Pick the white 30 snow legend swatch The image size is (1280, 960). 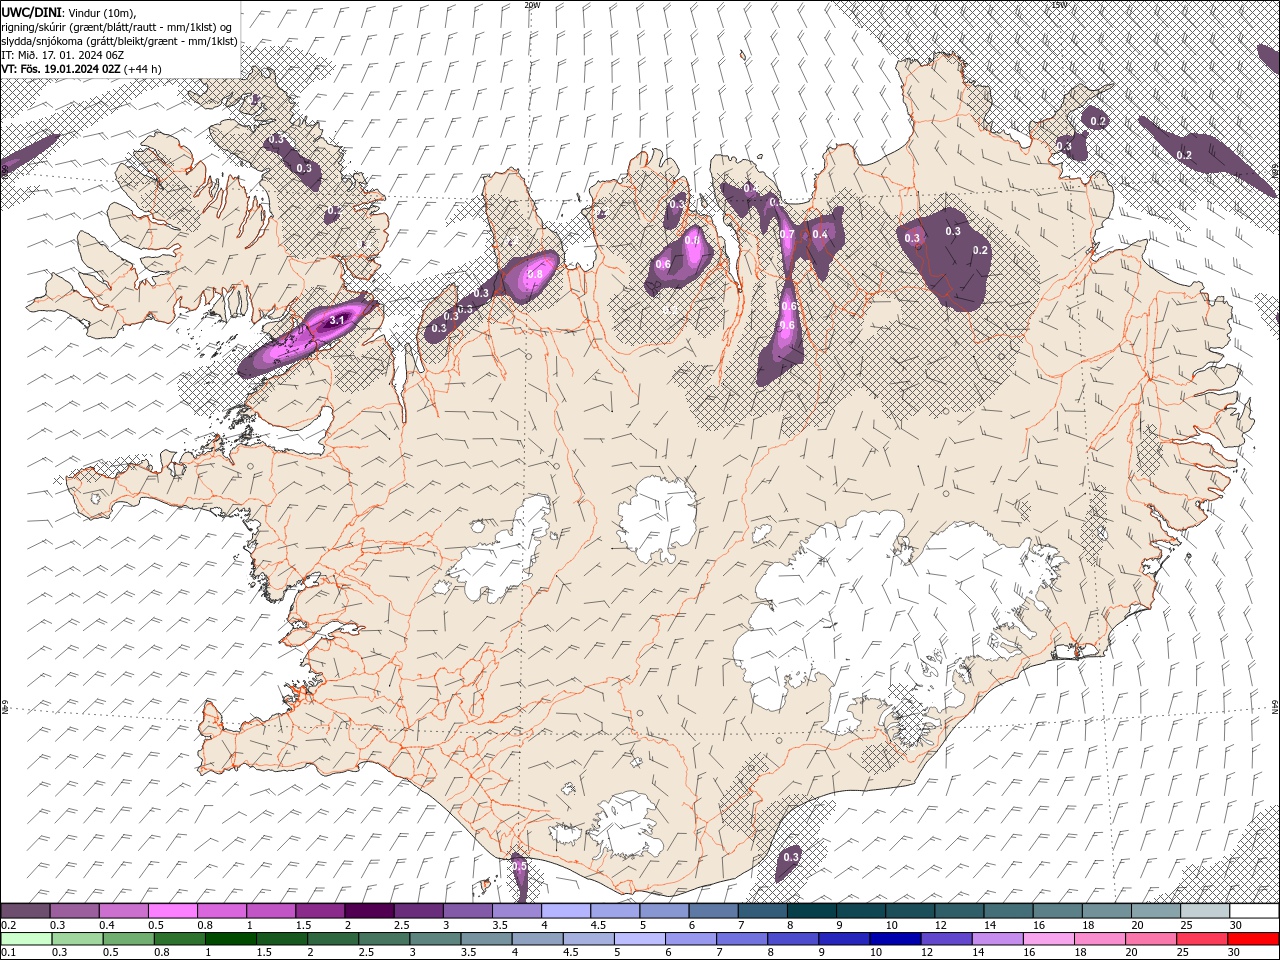(1254, 911)
